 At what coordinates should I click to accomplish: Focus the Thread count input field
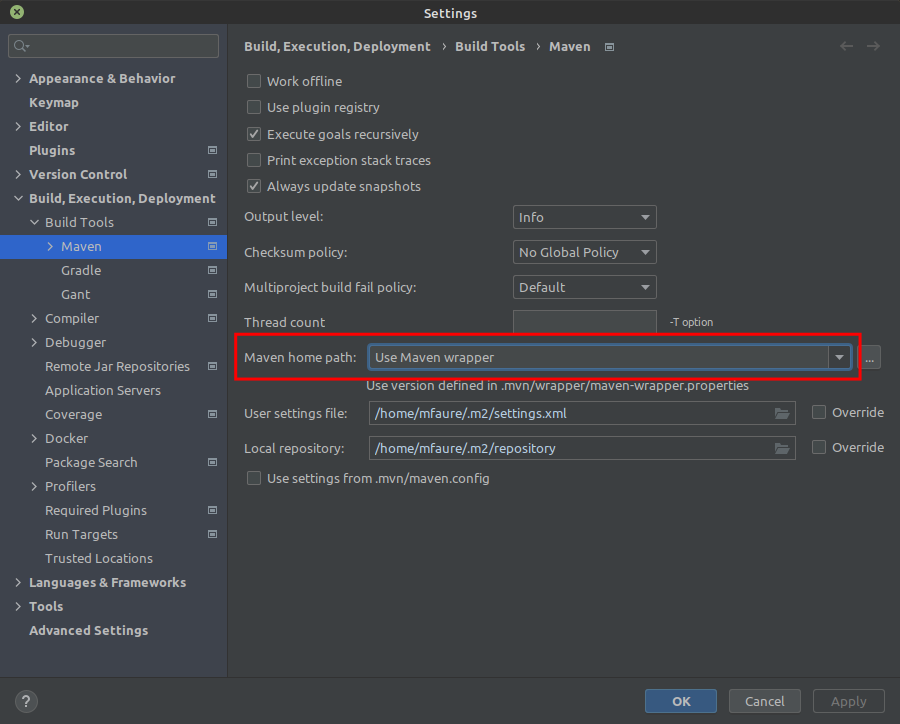pyautogui.click(x=584, y=322)
